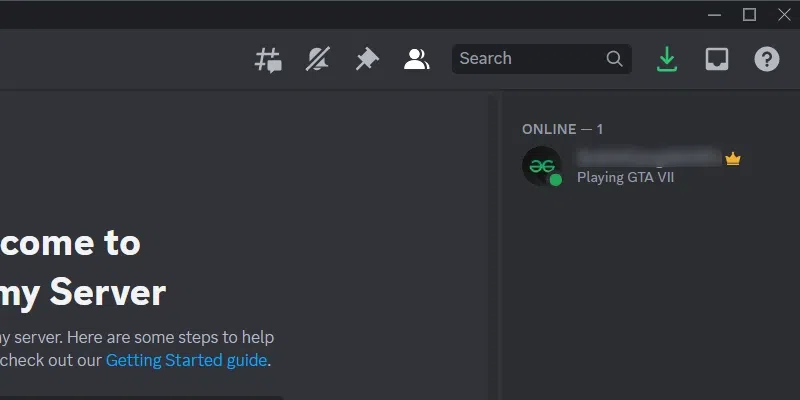
Task: Click the "ONLINE — 1" members heading
Action: 562,129
